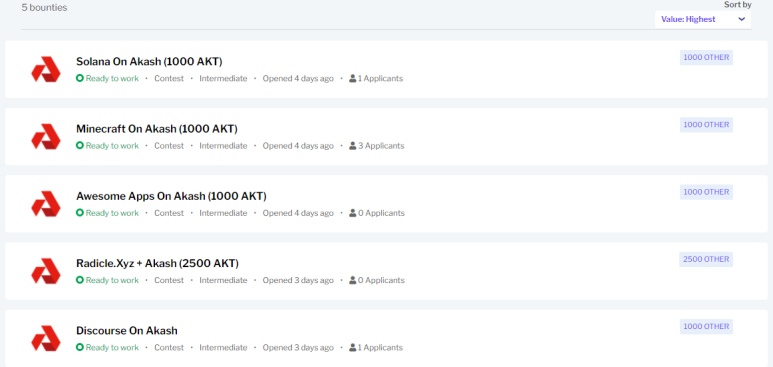
Task: Click '1 Applicants' on Discourse bounty
Action: pyautogui.click(x=380, y=348)
